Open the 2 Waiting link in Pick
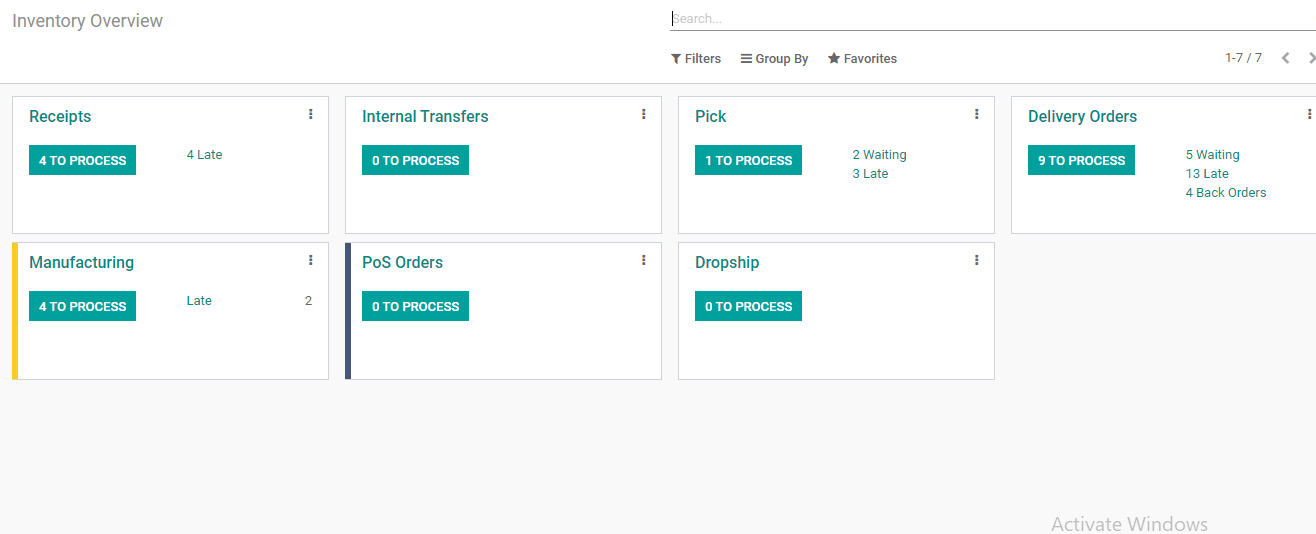 point(879,155)
